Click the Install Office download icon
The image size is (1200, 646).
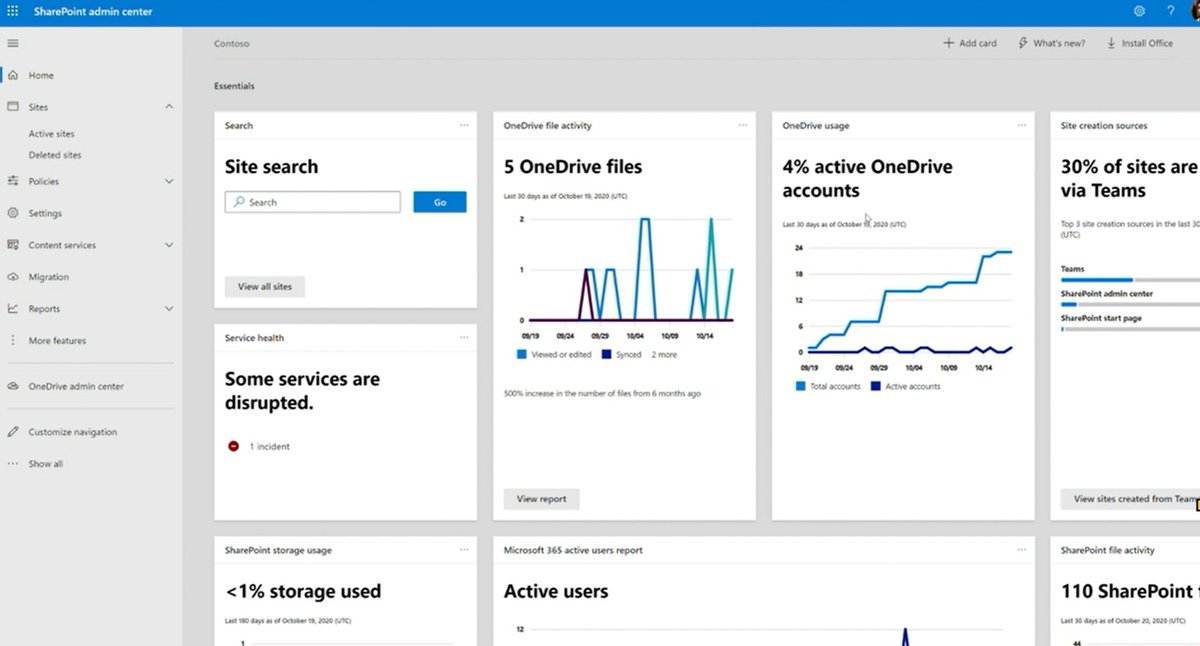tap(1111, 43)
